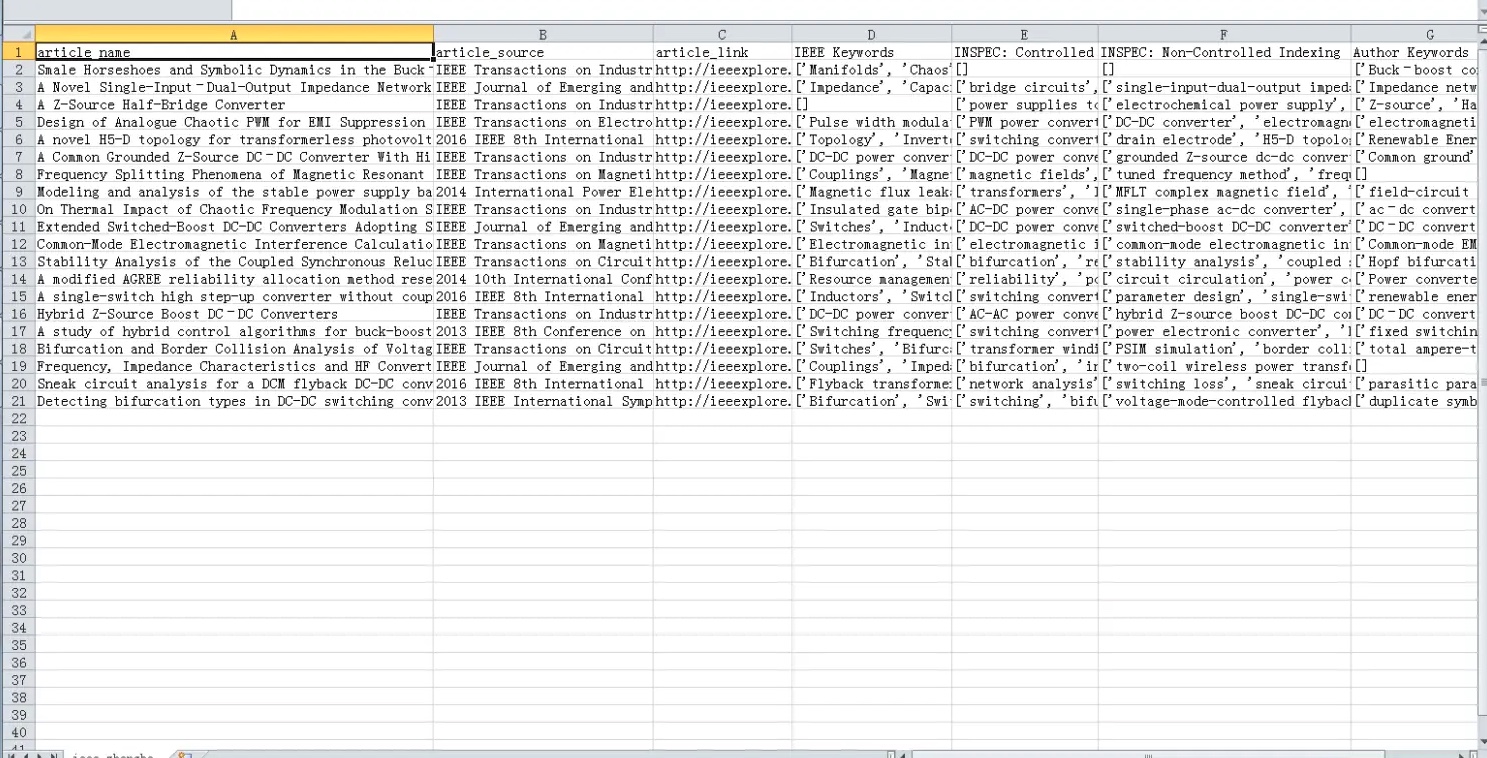The image size is (1487, 758).
Task: Select column C header
Action: [723, 34]
